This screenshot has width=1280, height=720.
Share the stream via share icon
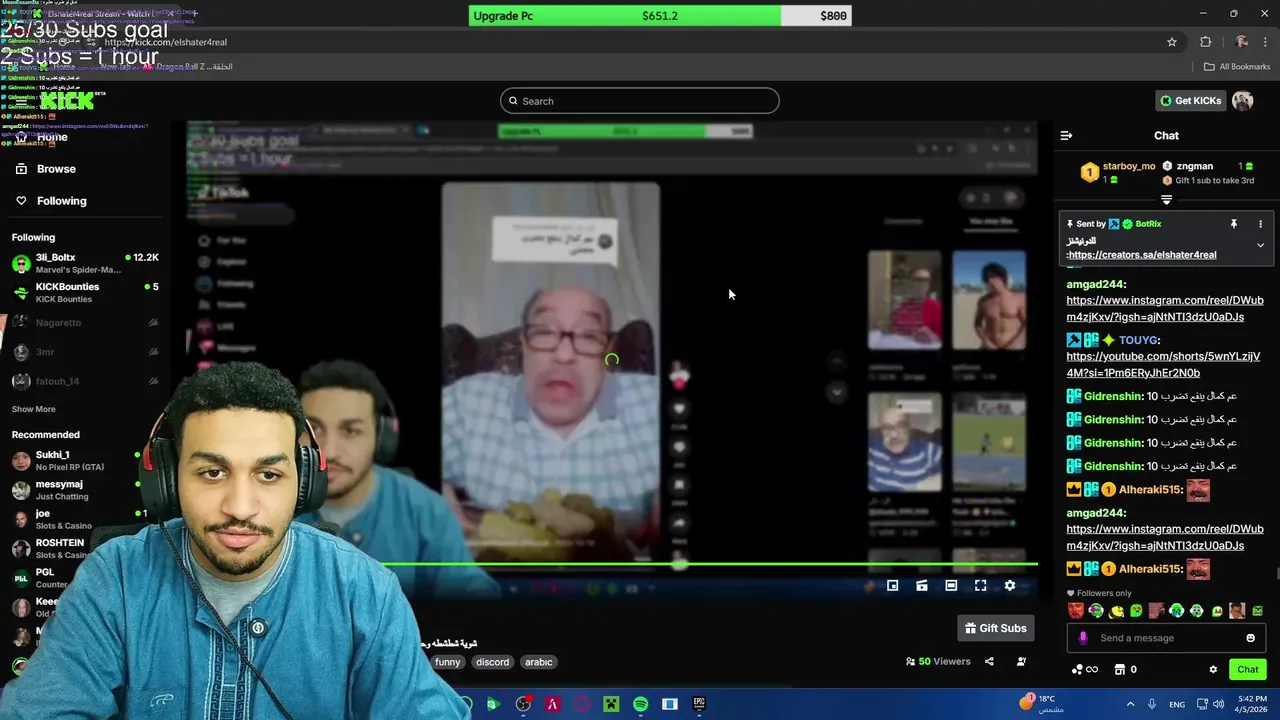[x=989, y=662]
